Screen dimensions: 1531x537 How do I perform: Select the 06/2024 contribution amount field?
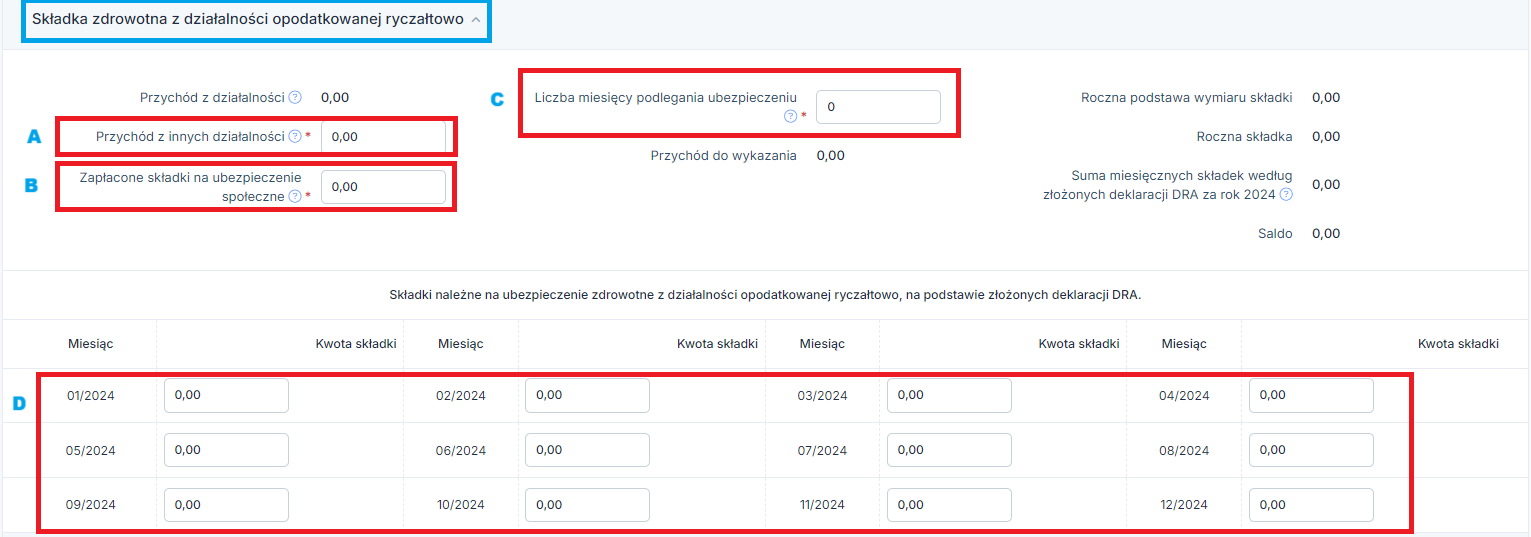click(x=587, y=450)
